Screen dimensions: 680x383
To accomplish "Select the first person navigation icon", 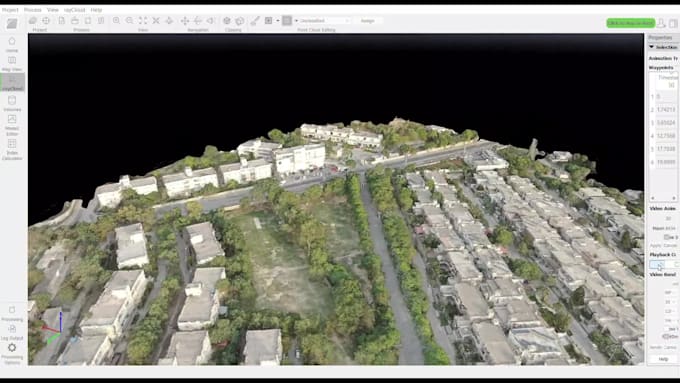I will [211, 20].
